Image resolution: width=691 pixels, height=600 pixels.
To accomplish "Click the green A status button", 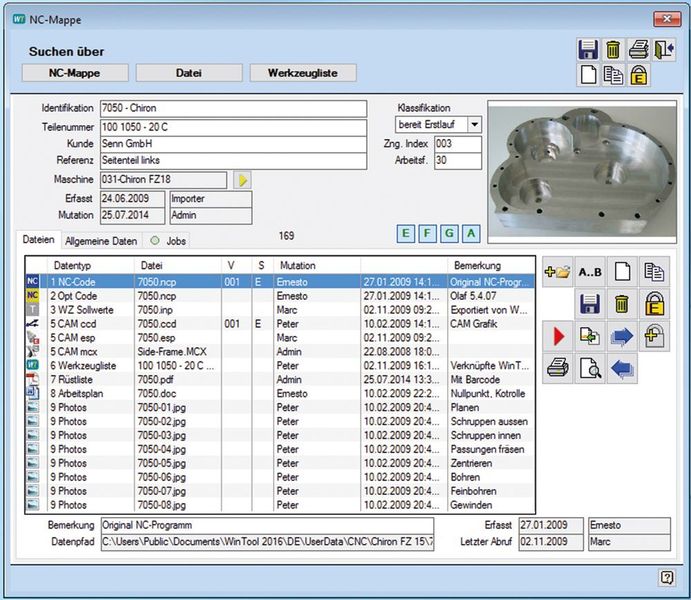I will click(471, 233).
